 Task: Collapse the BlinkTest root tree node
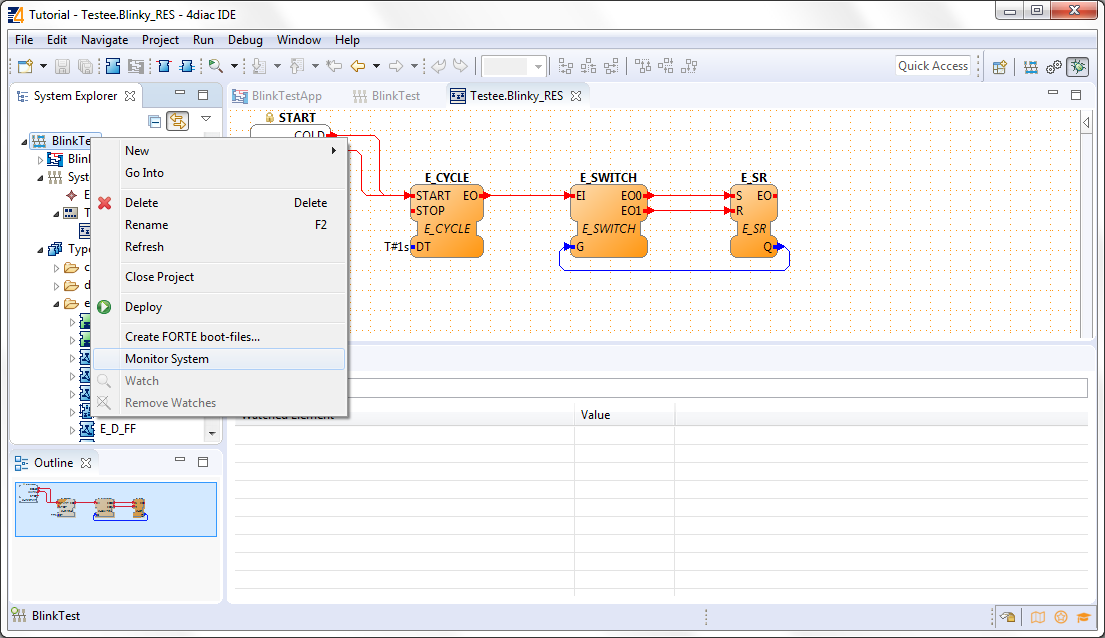click(x=25, y=141)
